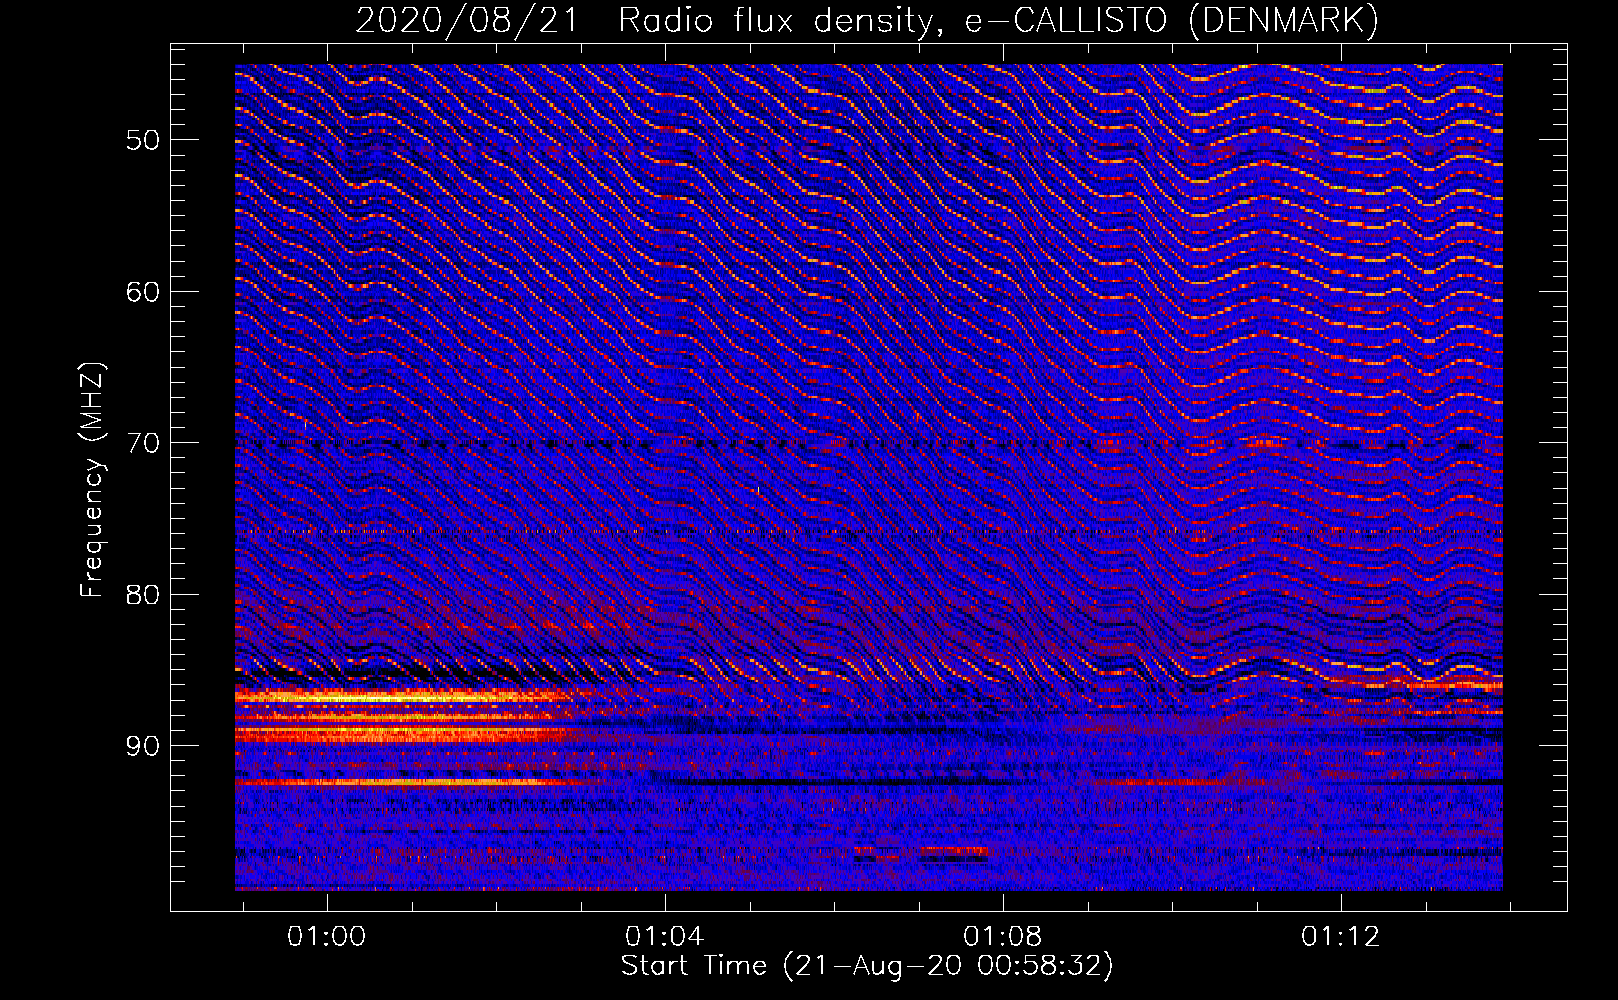Click the 'Start Time (21-Aug-20 00:58:32)' label
The height and width of the screenshot is (1000, 1618).
[x=867, y=966]
